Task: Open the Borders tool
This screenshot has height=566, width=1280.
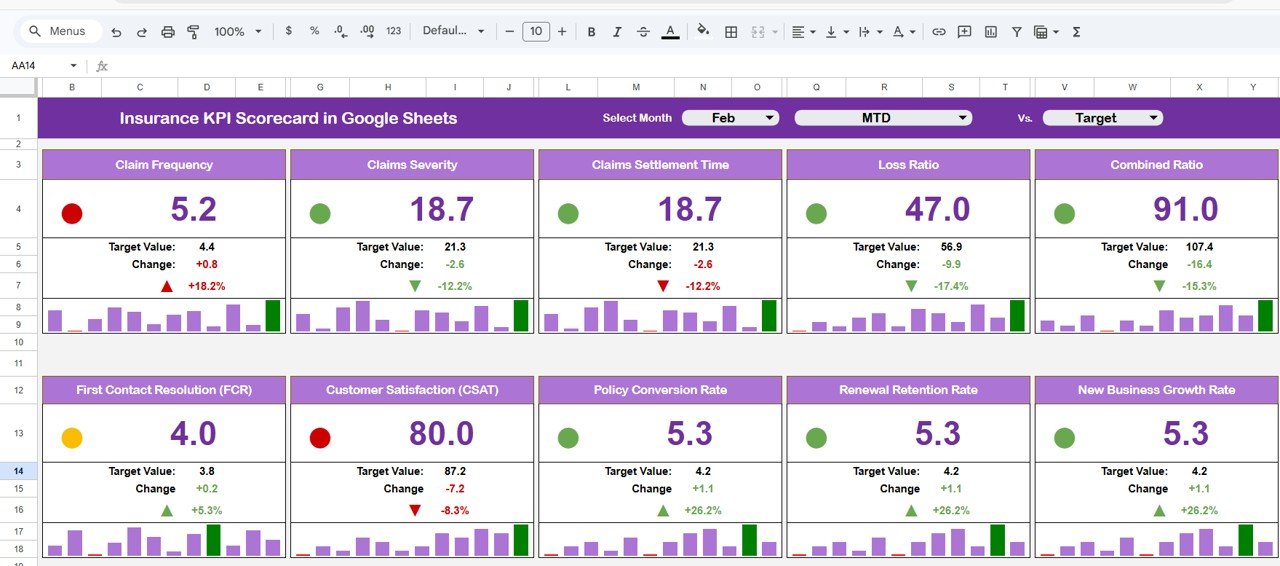Action: [x=731, y=32]
